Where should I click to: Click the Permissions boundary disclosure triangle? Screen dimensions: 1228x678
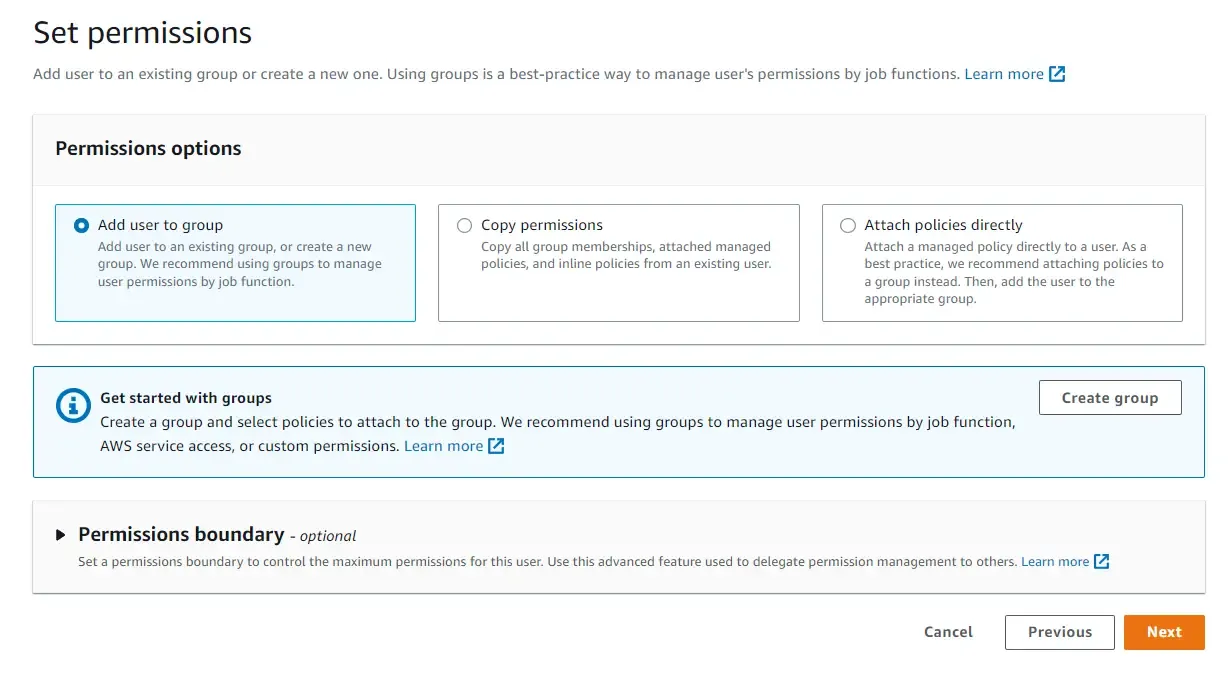click(60, 534)
